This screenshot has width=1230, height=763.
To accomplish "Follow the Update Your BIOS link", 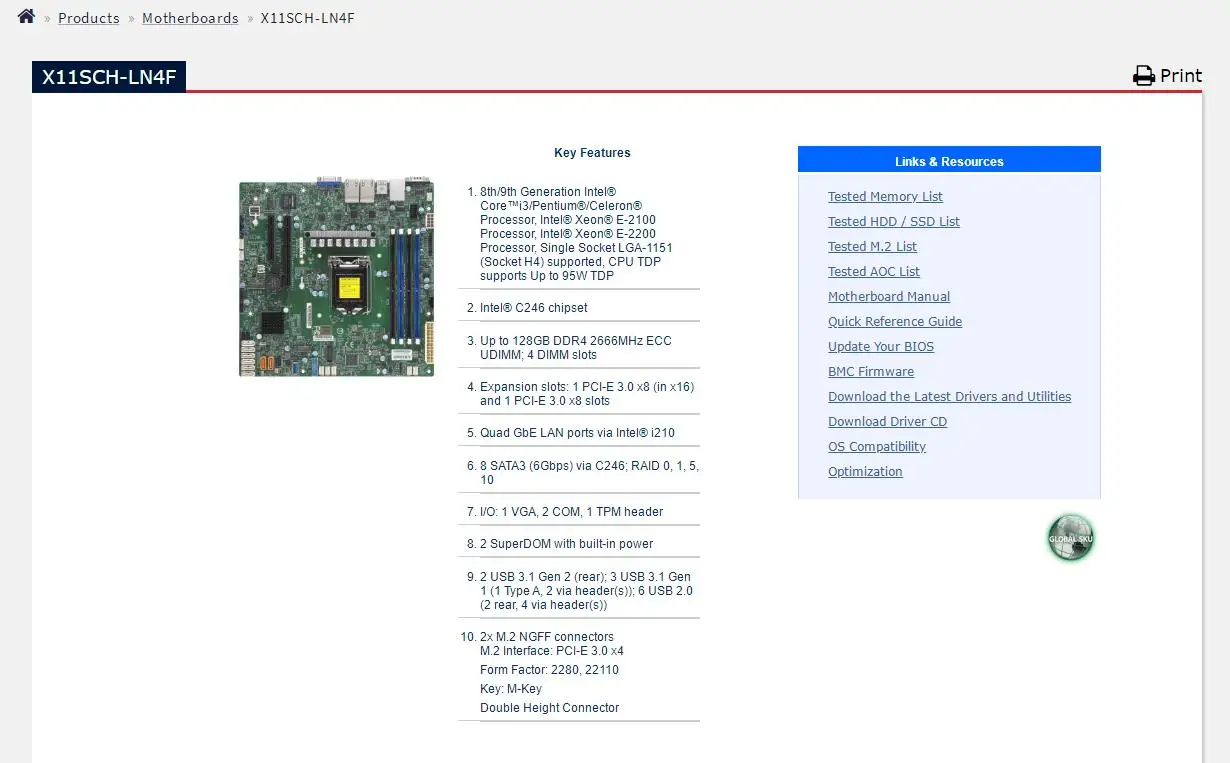I will 881,347.
